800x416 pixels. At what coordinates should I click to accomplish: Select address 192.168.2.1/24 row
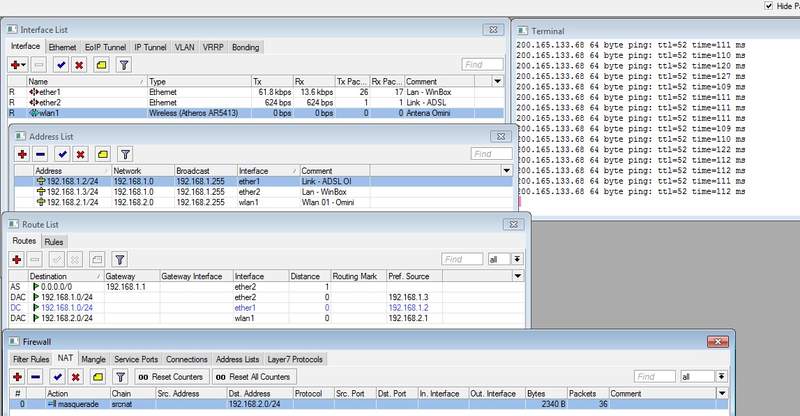coord(263,202)
